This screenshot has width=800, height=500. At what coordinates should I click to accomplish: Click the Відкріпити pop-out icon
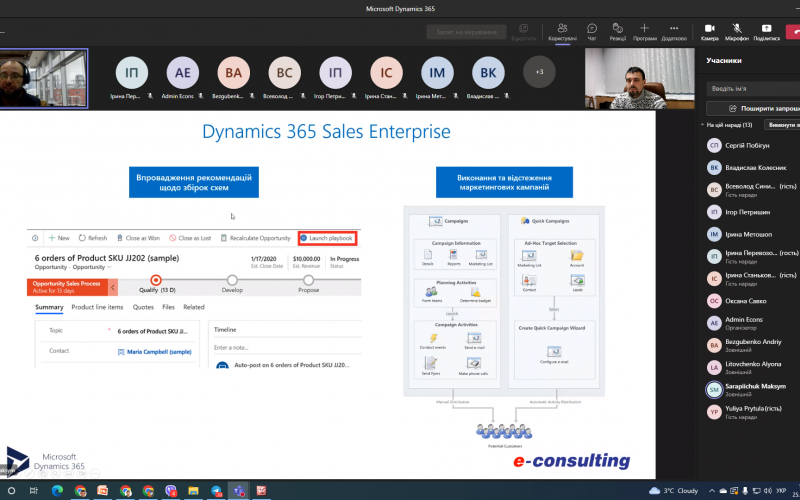523,32
